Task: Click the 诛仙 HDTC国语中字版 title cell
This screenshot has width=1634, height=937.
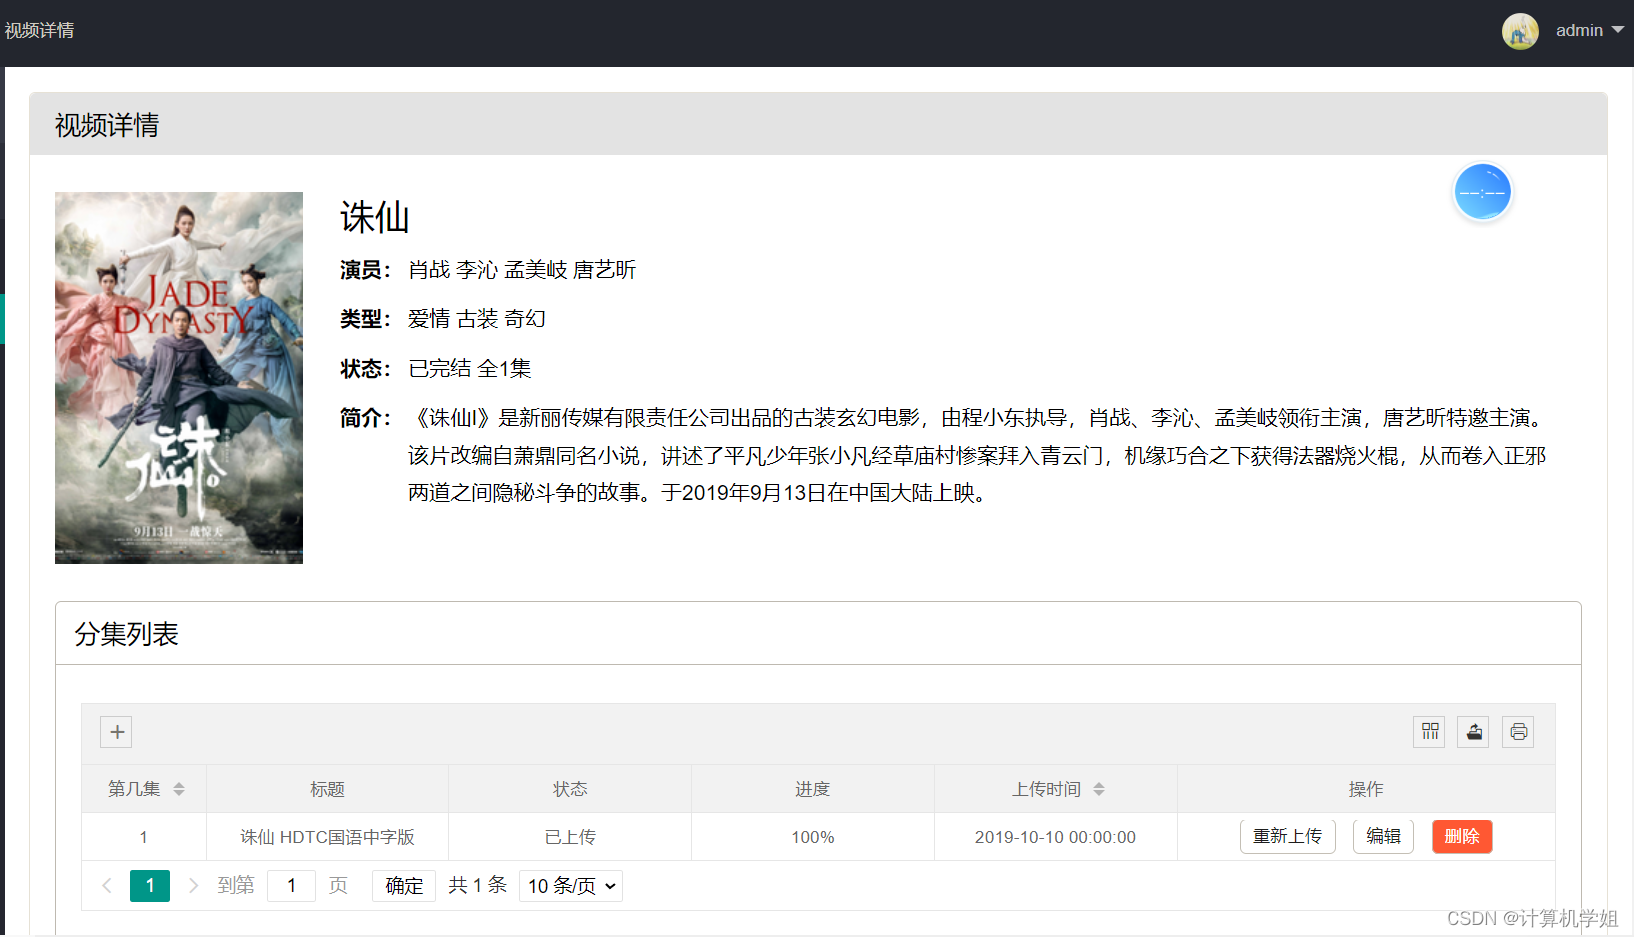Action: point(327,837)
